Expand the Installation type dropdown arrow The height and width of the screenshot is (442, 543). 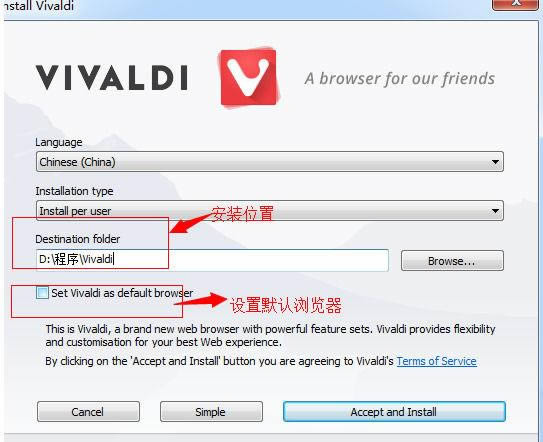[x=495, y=211]
